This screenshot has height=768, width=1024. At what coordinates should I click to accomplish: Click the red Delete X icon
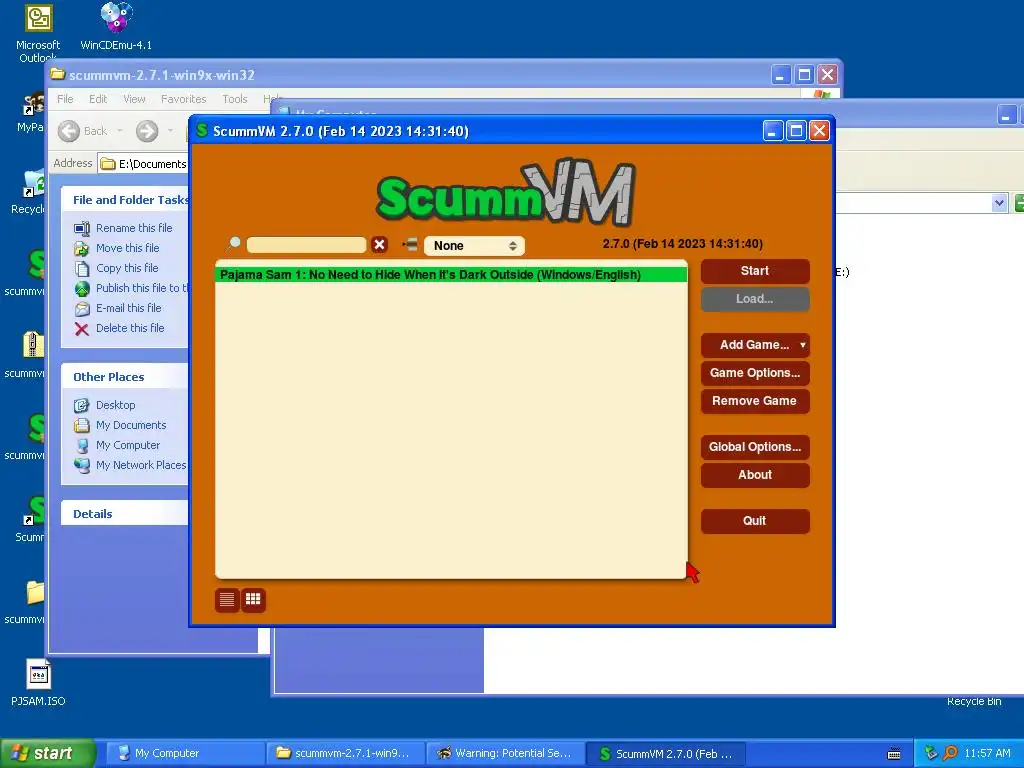[x=82, y=329]
